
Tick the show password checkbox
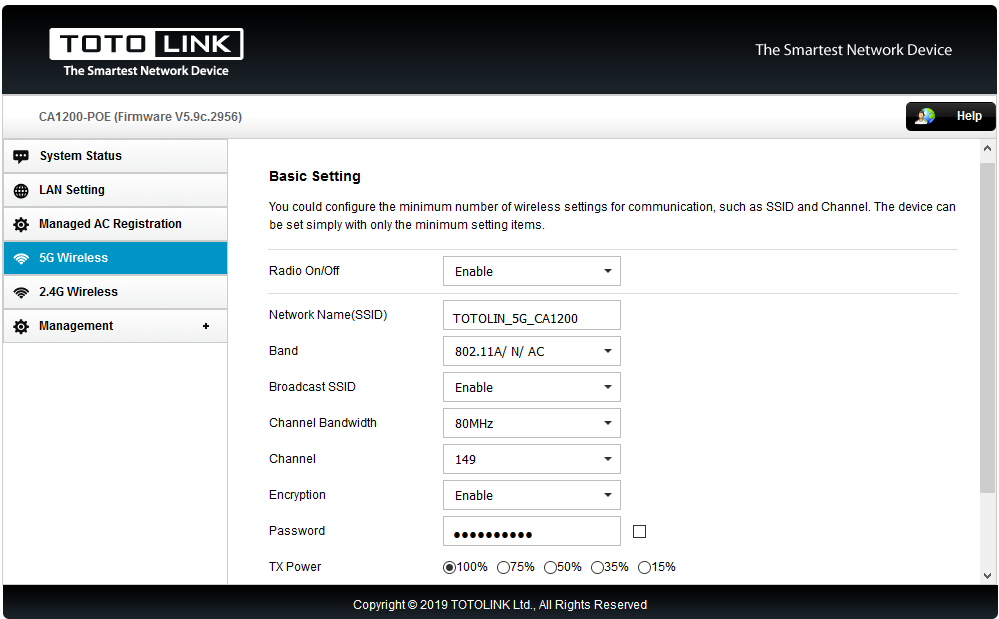click(639, 531)
